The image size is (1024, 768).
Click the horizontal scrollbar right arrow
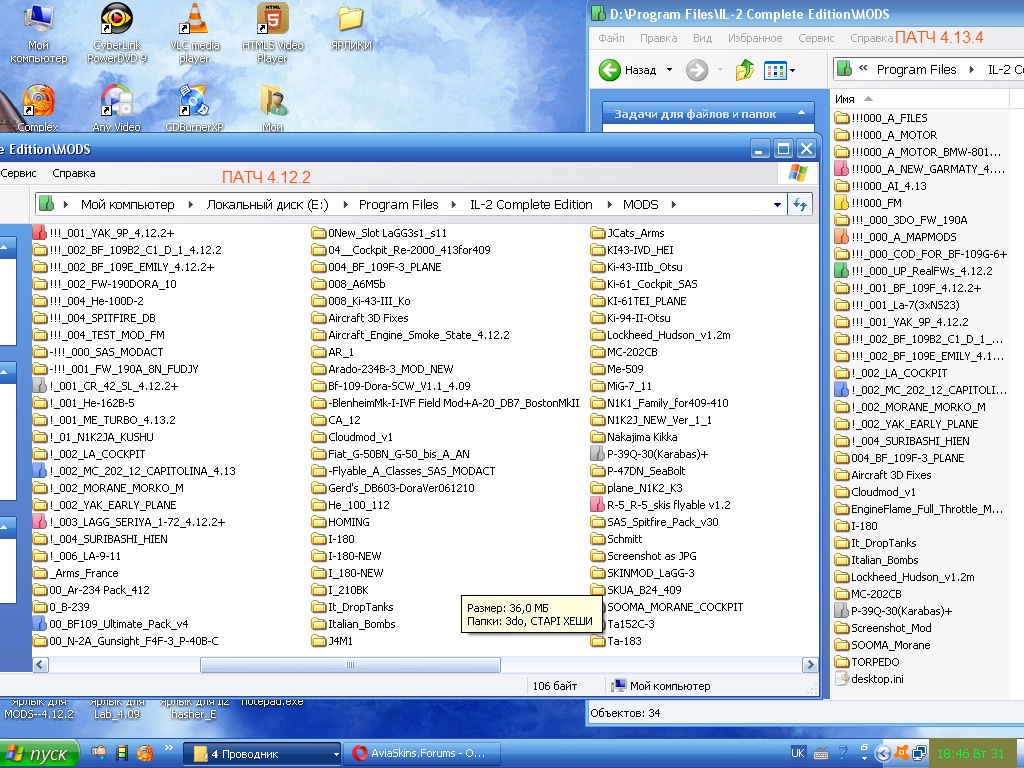point(810,665)
